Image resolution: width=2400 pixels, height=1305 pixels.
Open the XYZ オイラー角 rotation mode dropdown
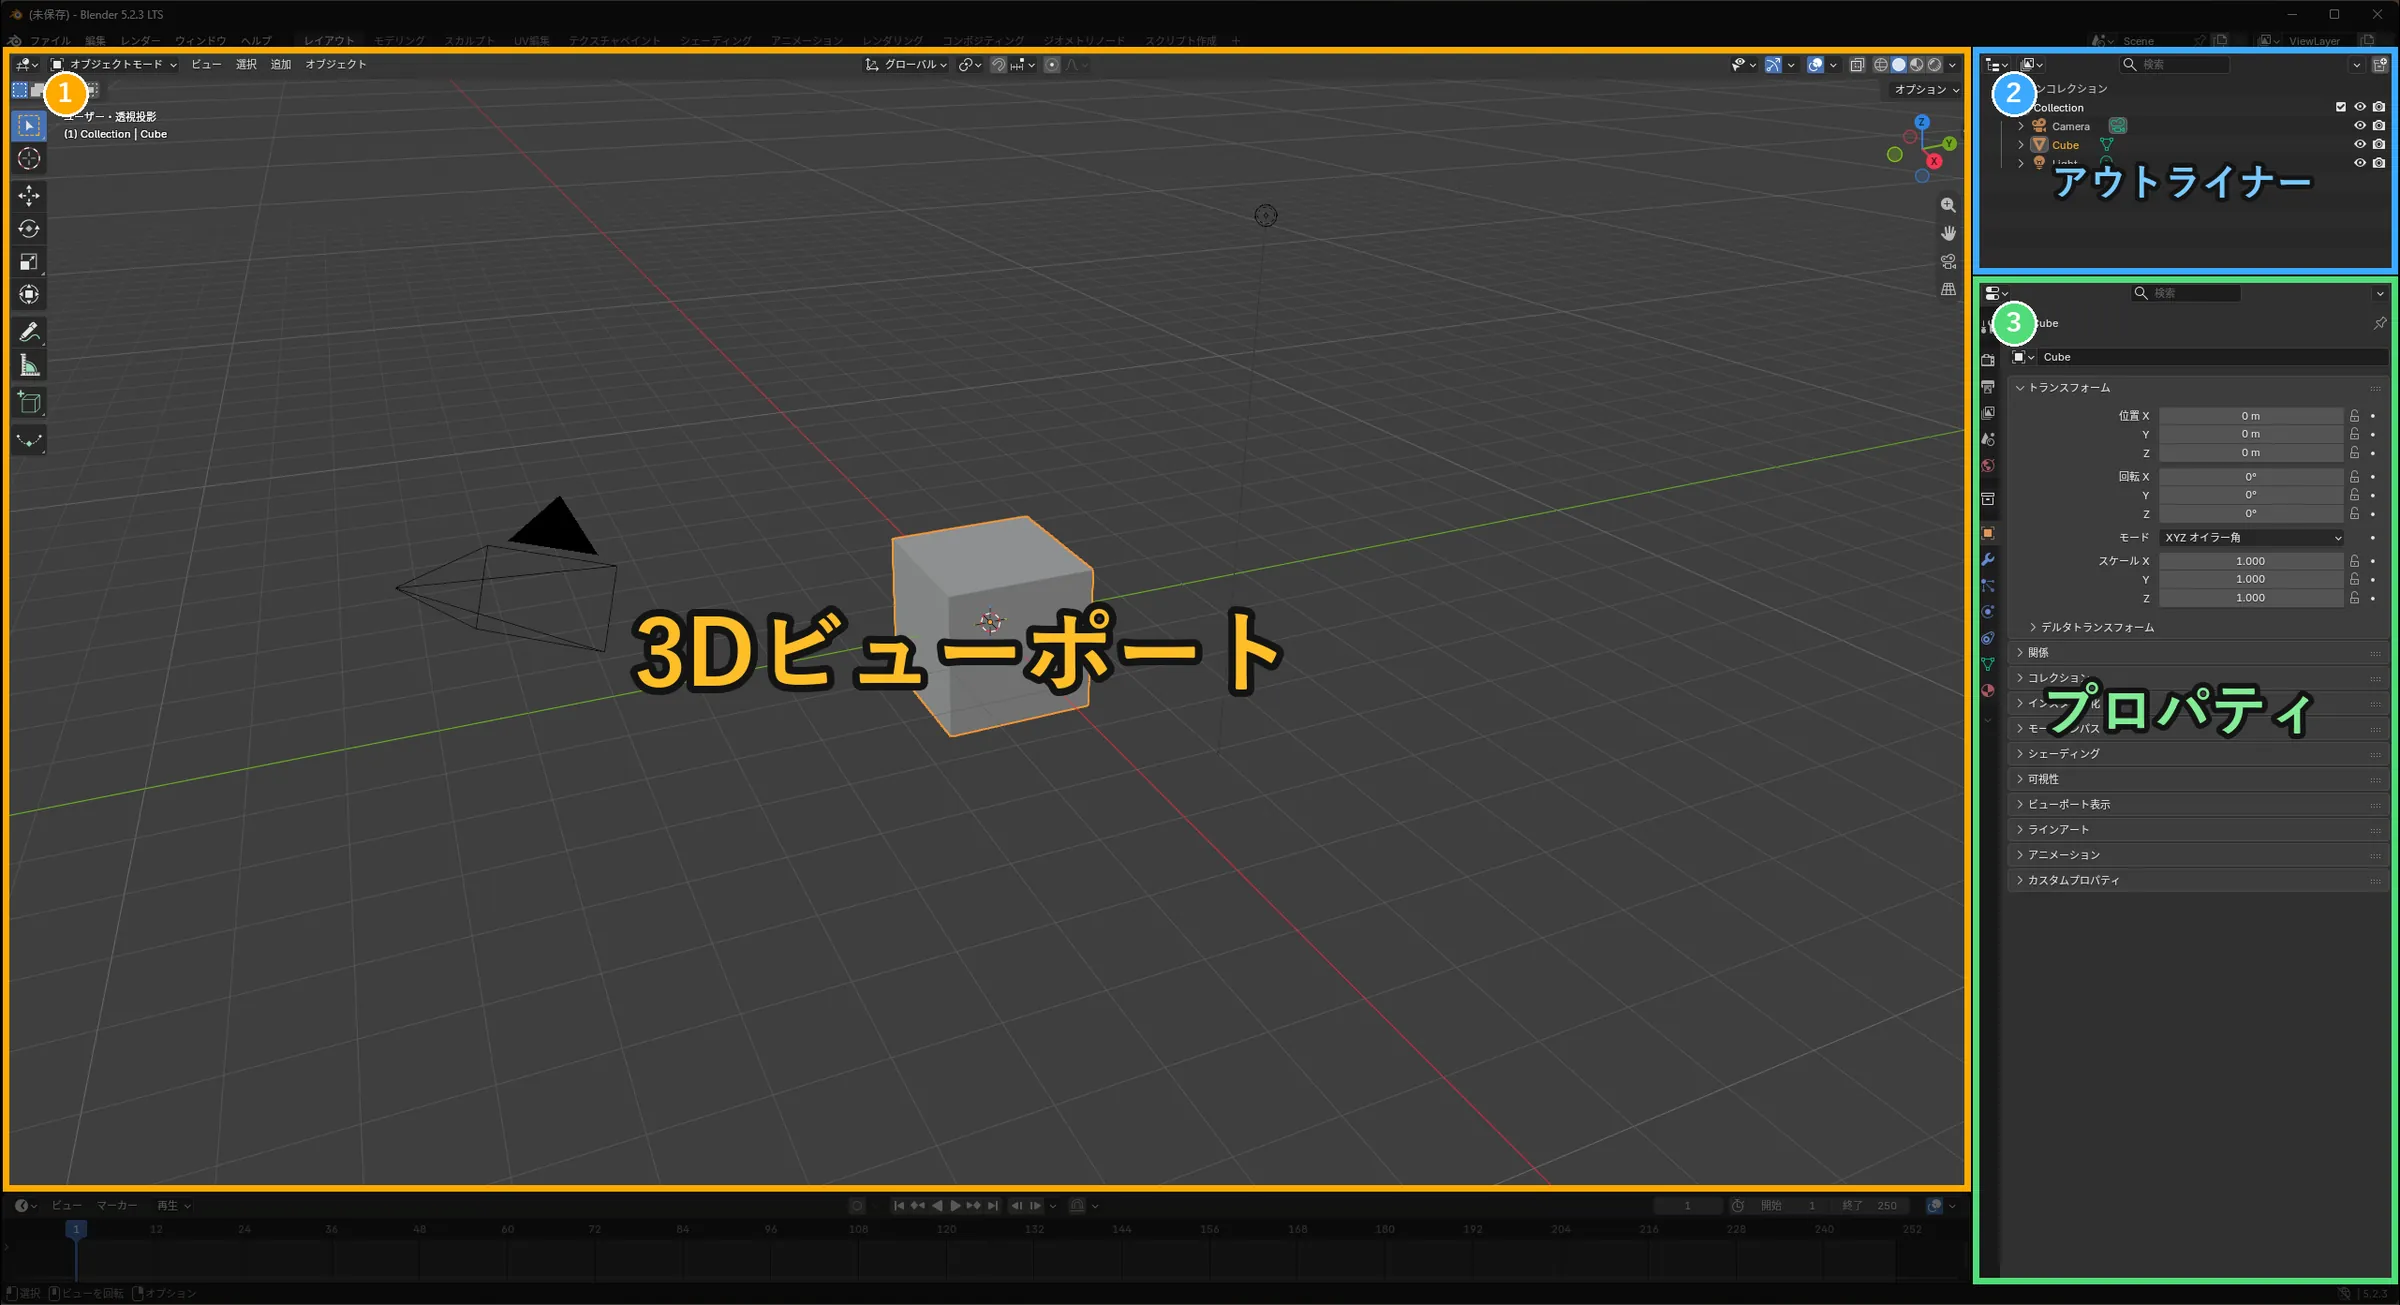coord(2251,538)
